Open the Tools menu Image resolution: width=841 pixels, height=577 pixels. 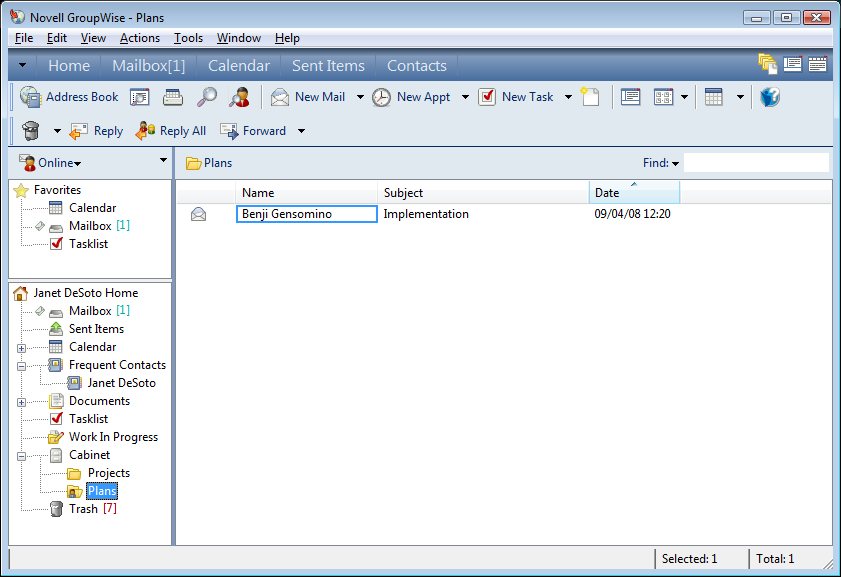point(188,38)
